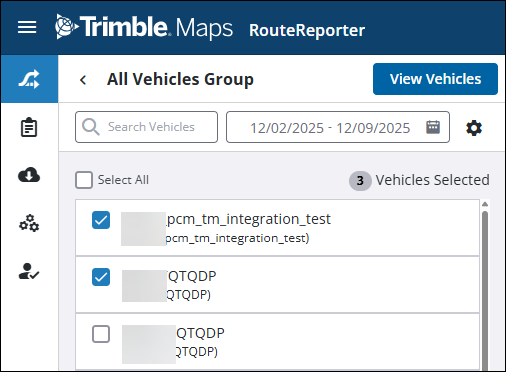506x372 pixels.
Task: Check the Select All checkbox
Action: pyautogui.click(x=84, y=180)
